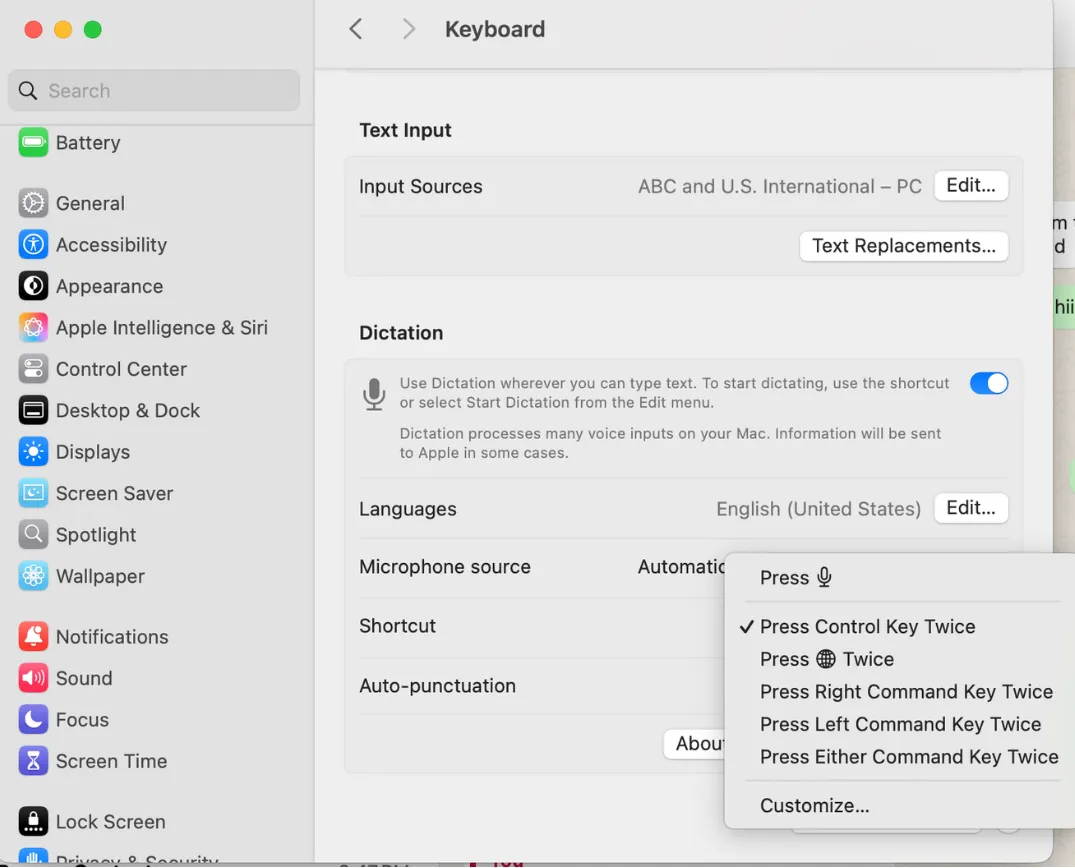
Task: Click the Spotlight magnifier icon
Action: pyautogui.click(x=33, y=534)
